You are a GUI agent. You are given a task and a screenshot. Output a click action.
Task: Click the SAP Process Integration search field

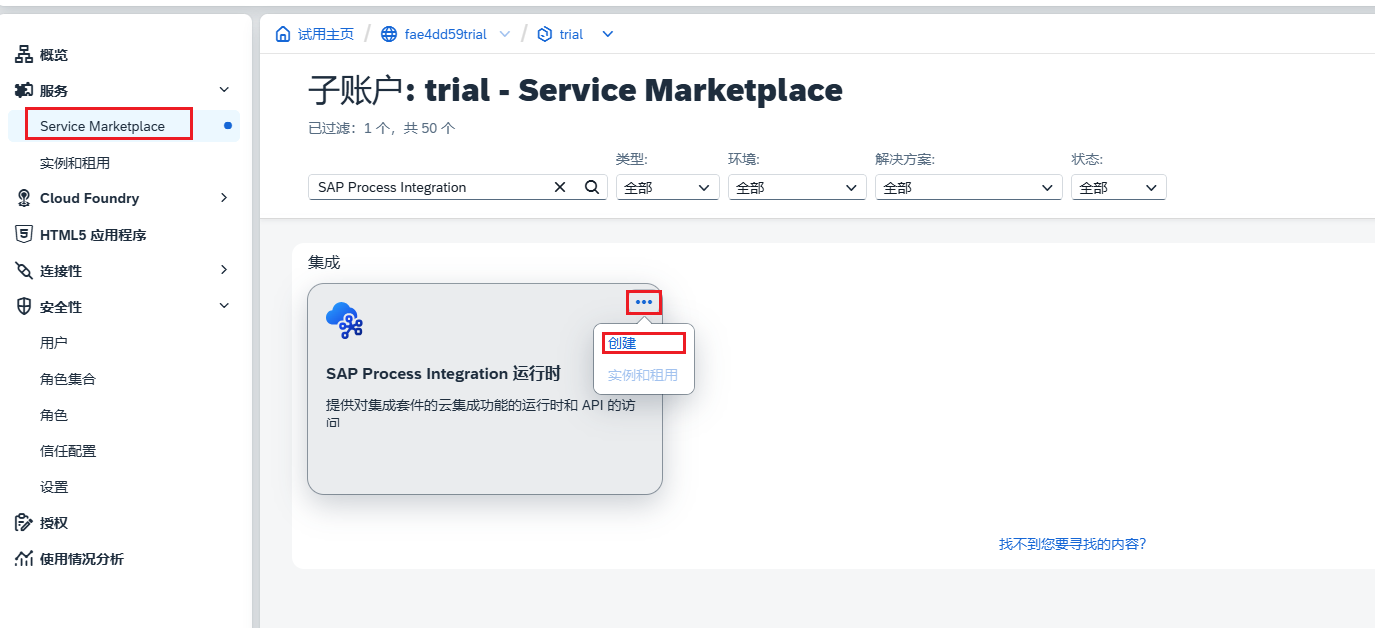point(430,187)
